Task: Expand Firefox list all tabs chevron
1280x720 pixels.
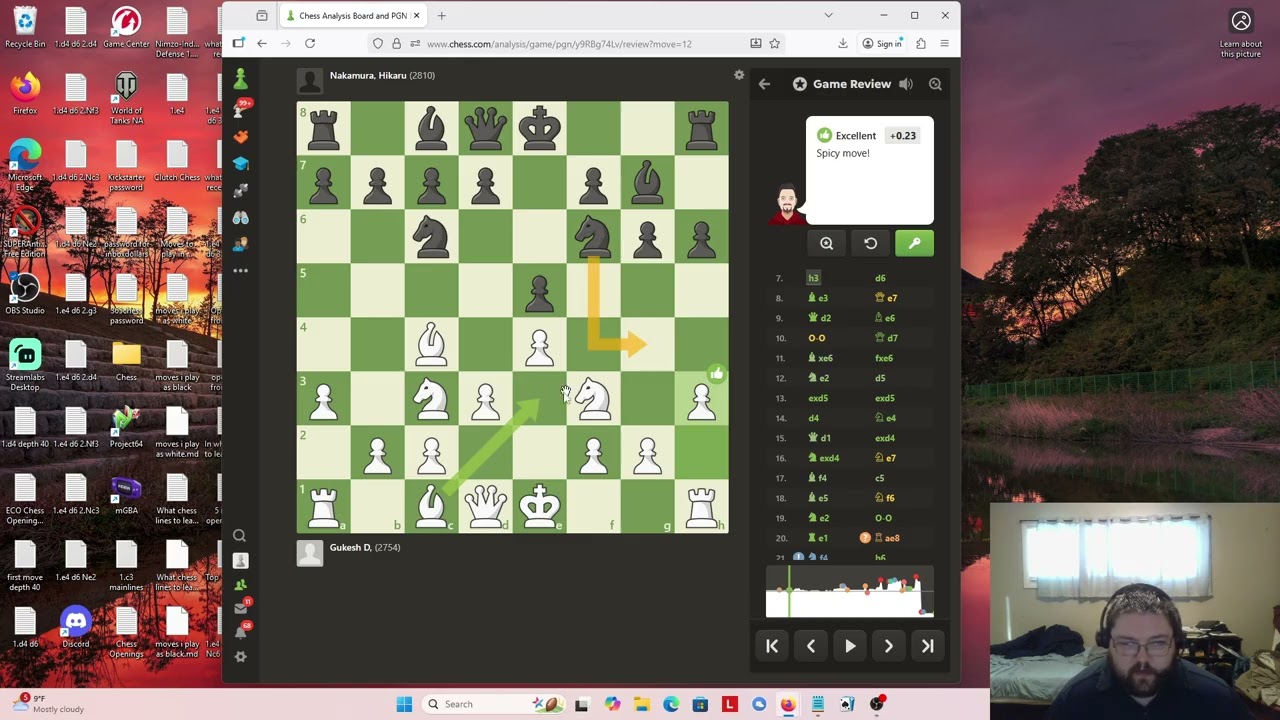Action: tap(828, 16)
